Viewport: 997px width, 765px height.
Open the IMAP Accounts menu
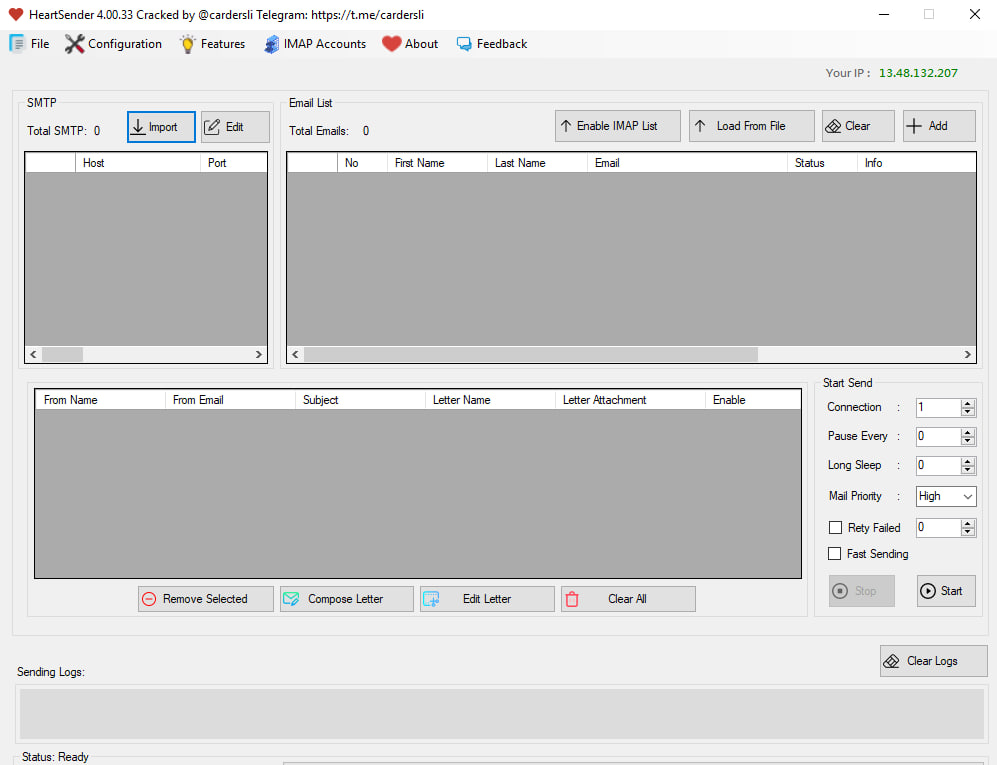pos(315,44)
